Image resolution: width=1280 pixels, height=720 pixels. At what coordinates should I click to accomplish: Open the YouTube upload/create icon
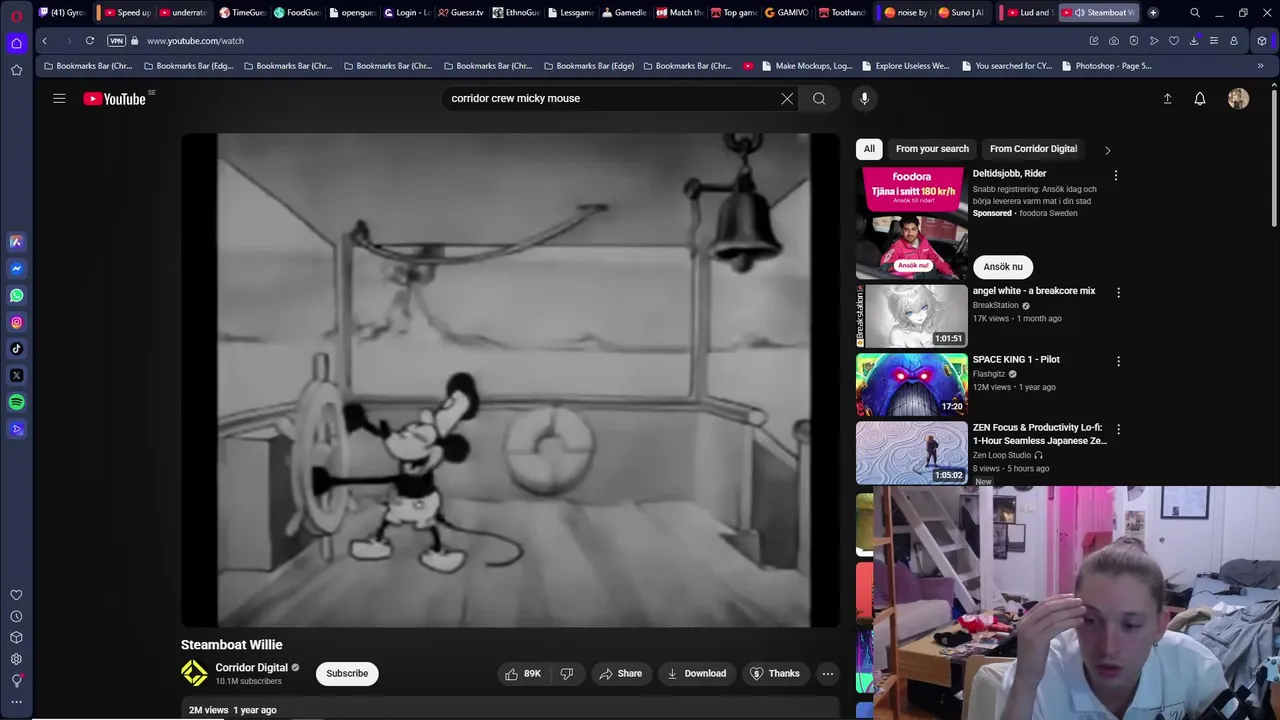[1167, 98]
